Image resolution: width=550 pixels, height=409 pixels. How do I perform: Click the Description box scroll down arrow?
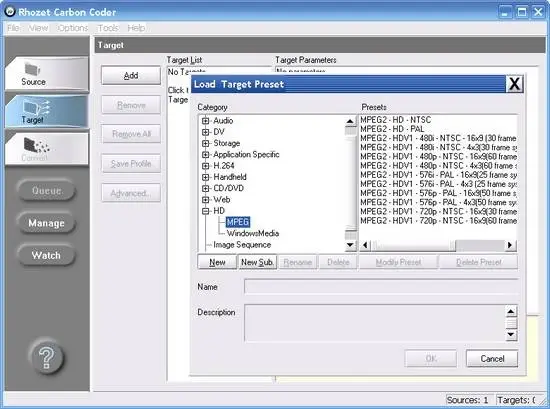coord(511,335)
